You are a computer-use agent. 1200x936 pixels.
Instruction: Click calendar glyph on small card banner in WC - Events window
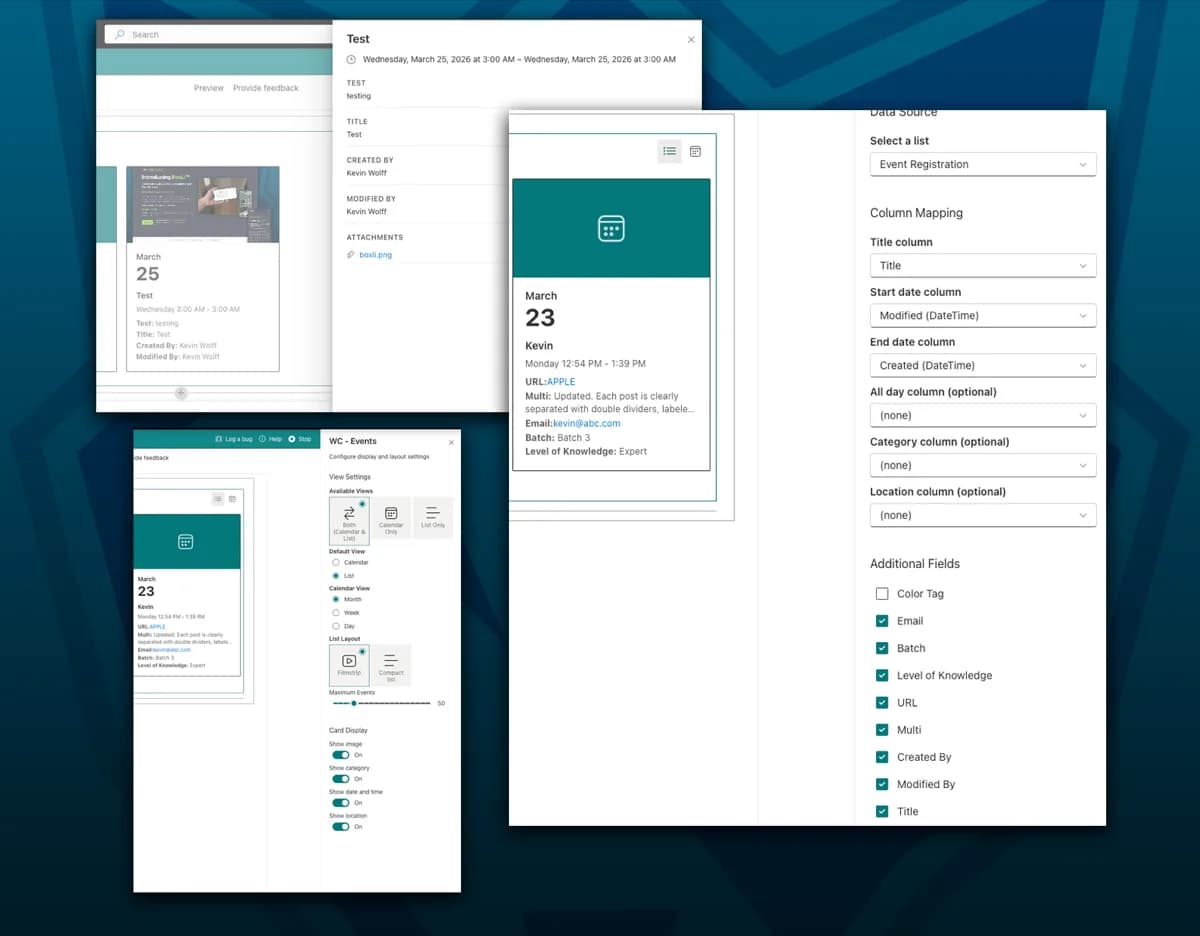(185, 542)
